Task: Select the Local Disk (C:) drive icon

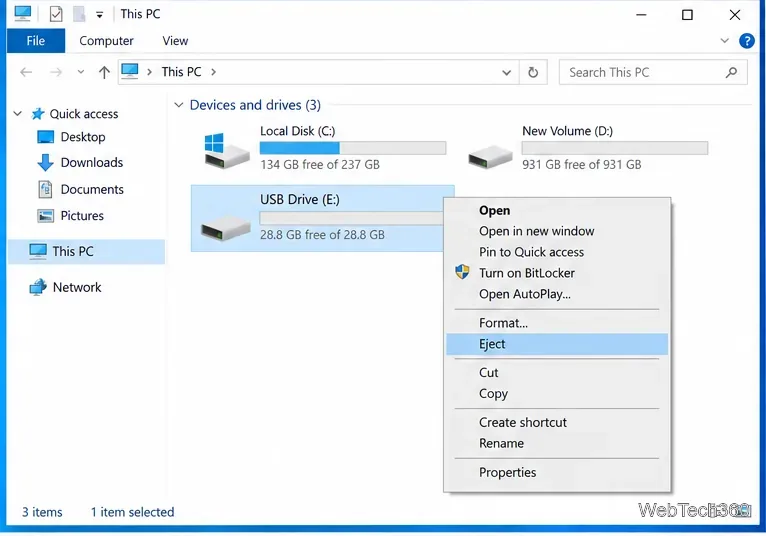Action: pos(227,150)
